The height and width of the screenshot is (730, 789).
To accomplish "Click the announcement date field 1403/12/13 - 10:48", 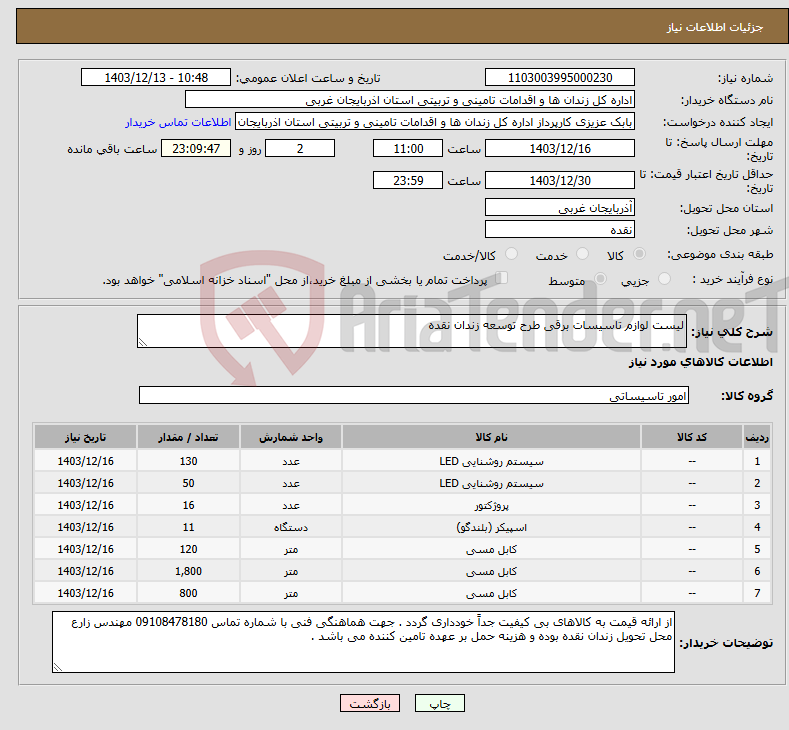I will [x=156, y=77].
